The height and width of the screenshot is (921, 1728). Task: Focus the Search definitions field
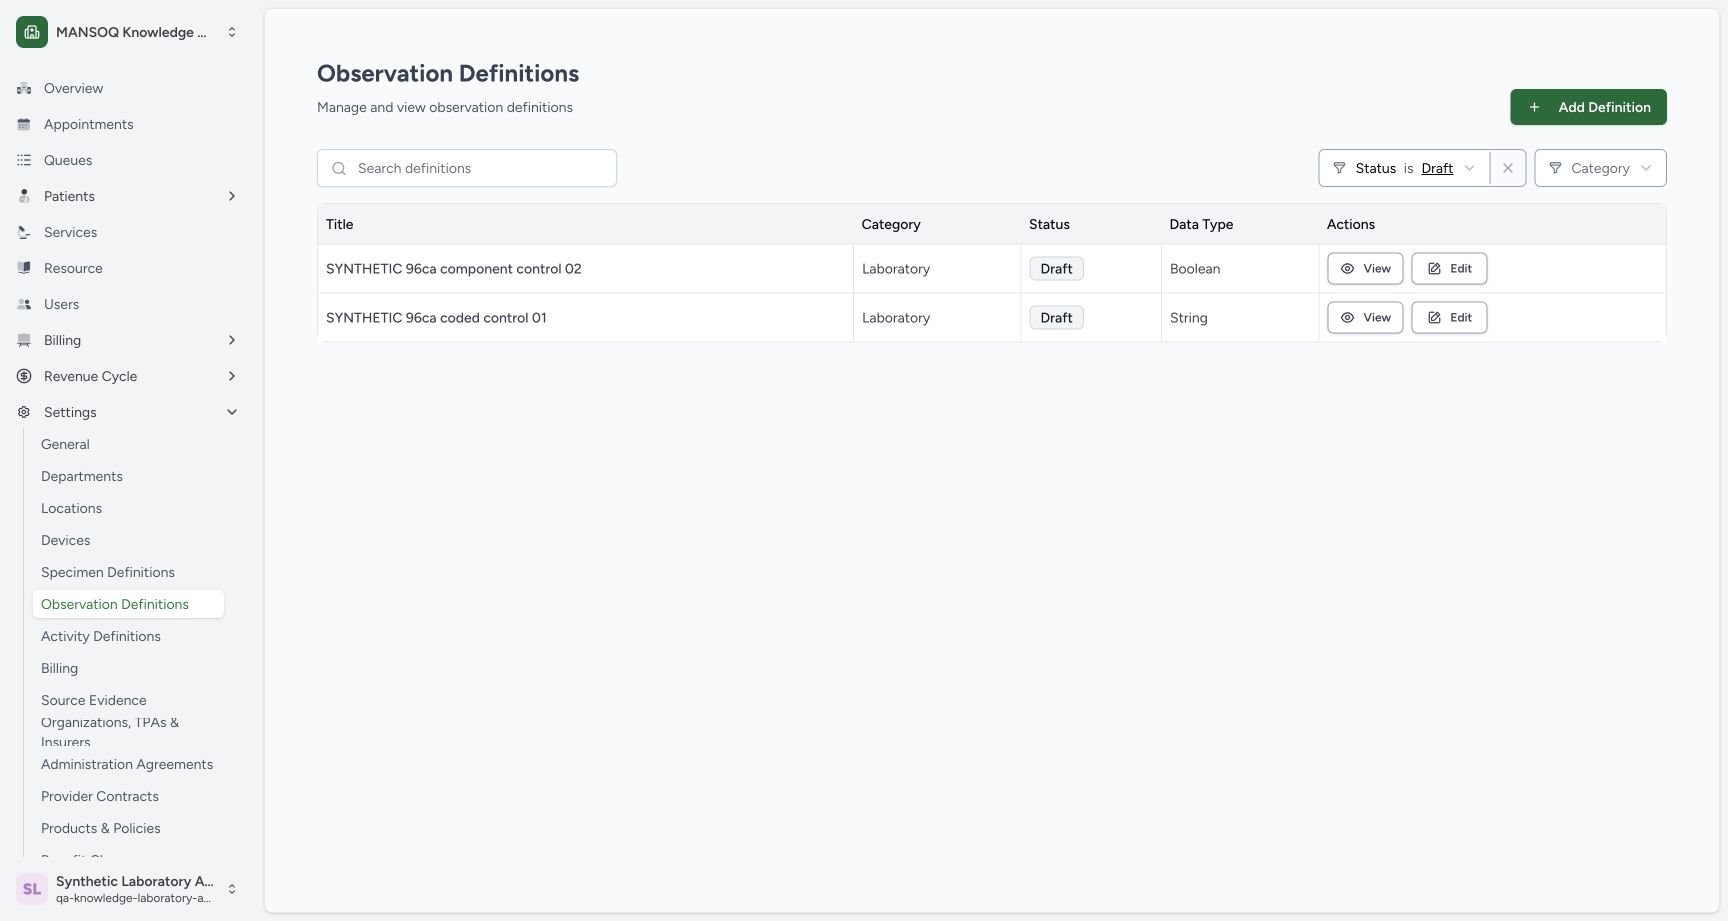[467, 168]
